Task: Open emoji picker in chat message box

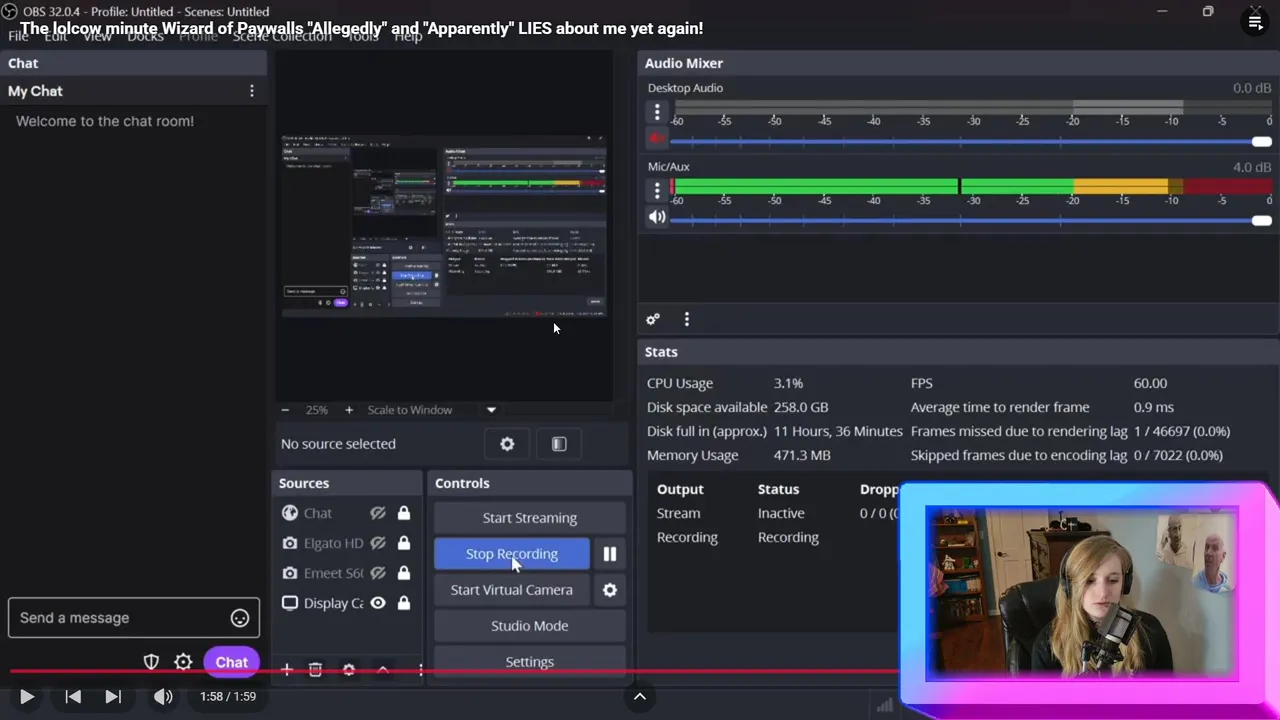Action: pos(240,618)
